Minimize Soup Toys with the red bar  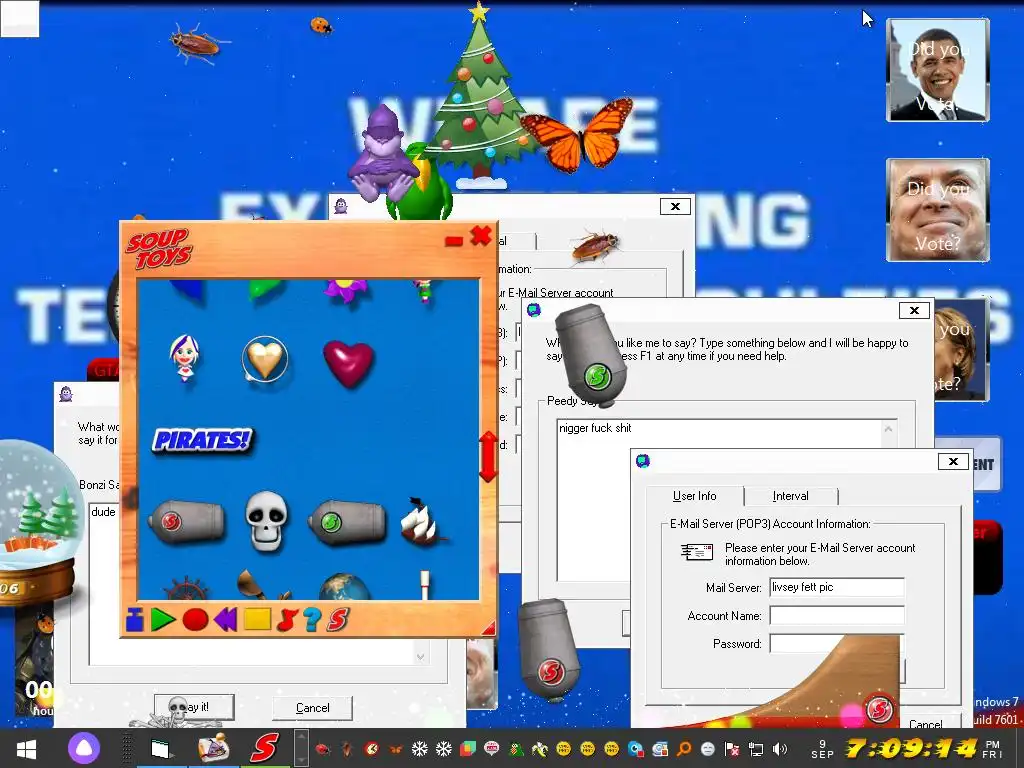tap(453, 241)
